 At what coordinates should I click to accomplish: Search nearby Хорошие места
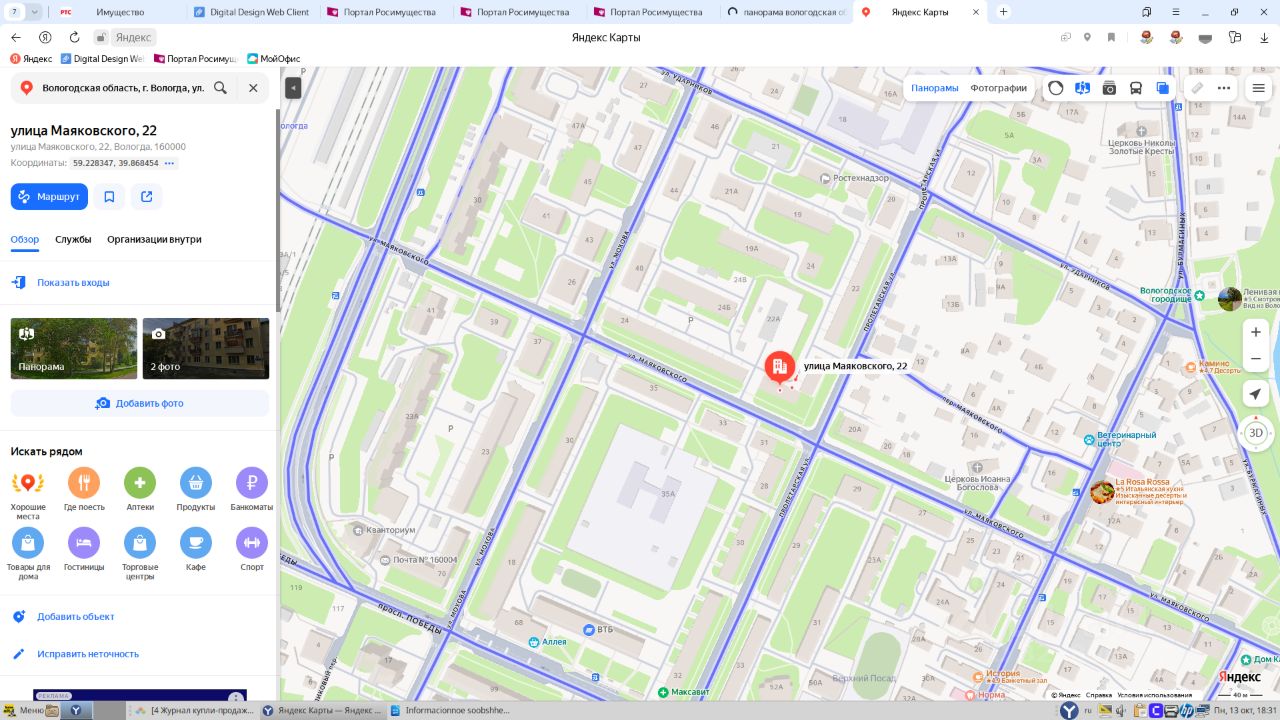coord(28,493)
